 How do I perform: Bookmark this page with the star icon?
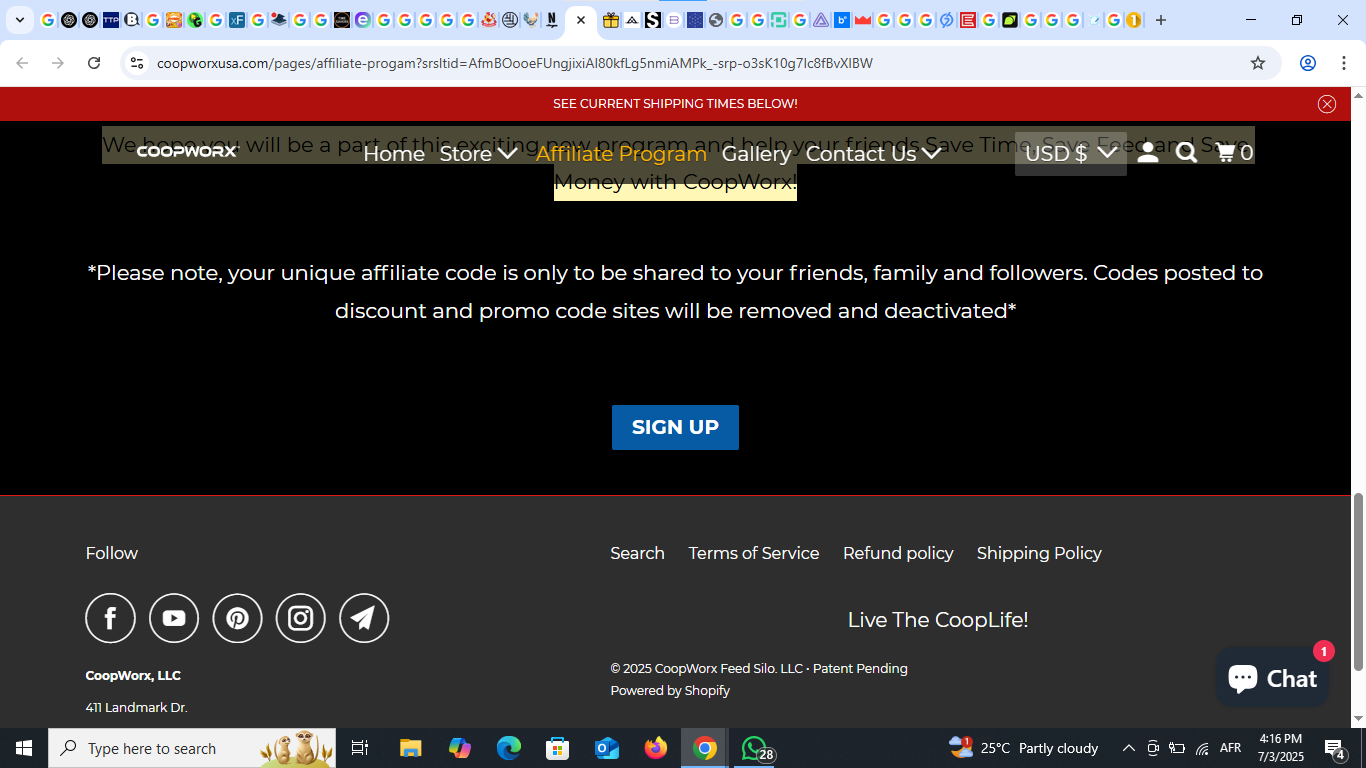tap(1258, 63)
